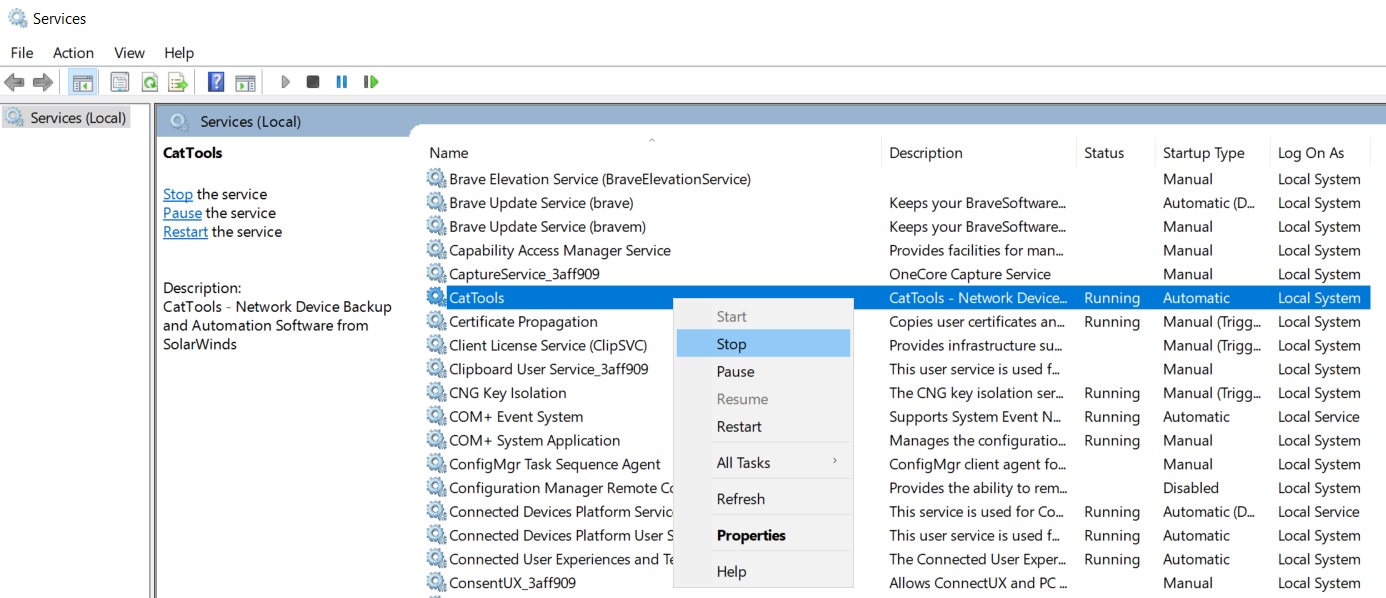
Task: Click the Restart service toolbar icon
Action: pyautogui.click(x=370, y=82)
